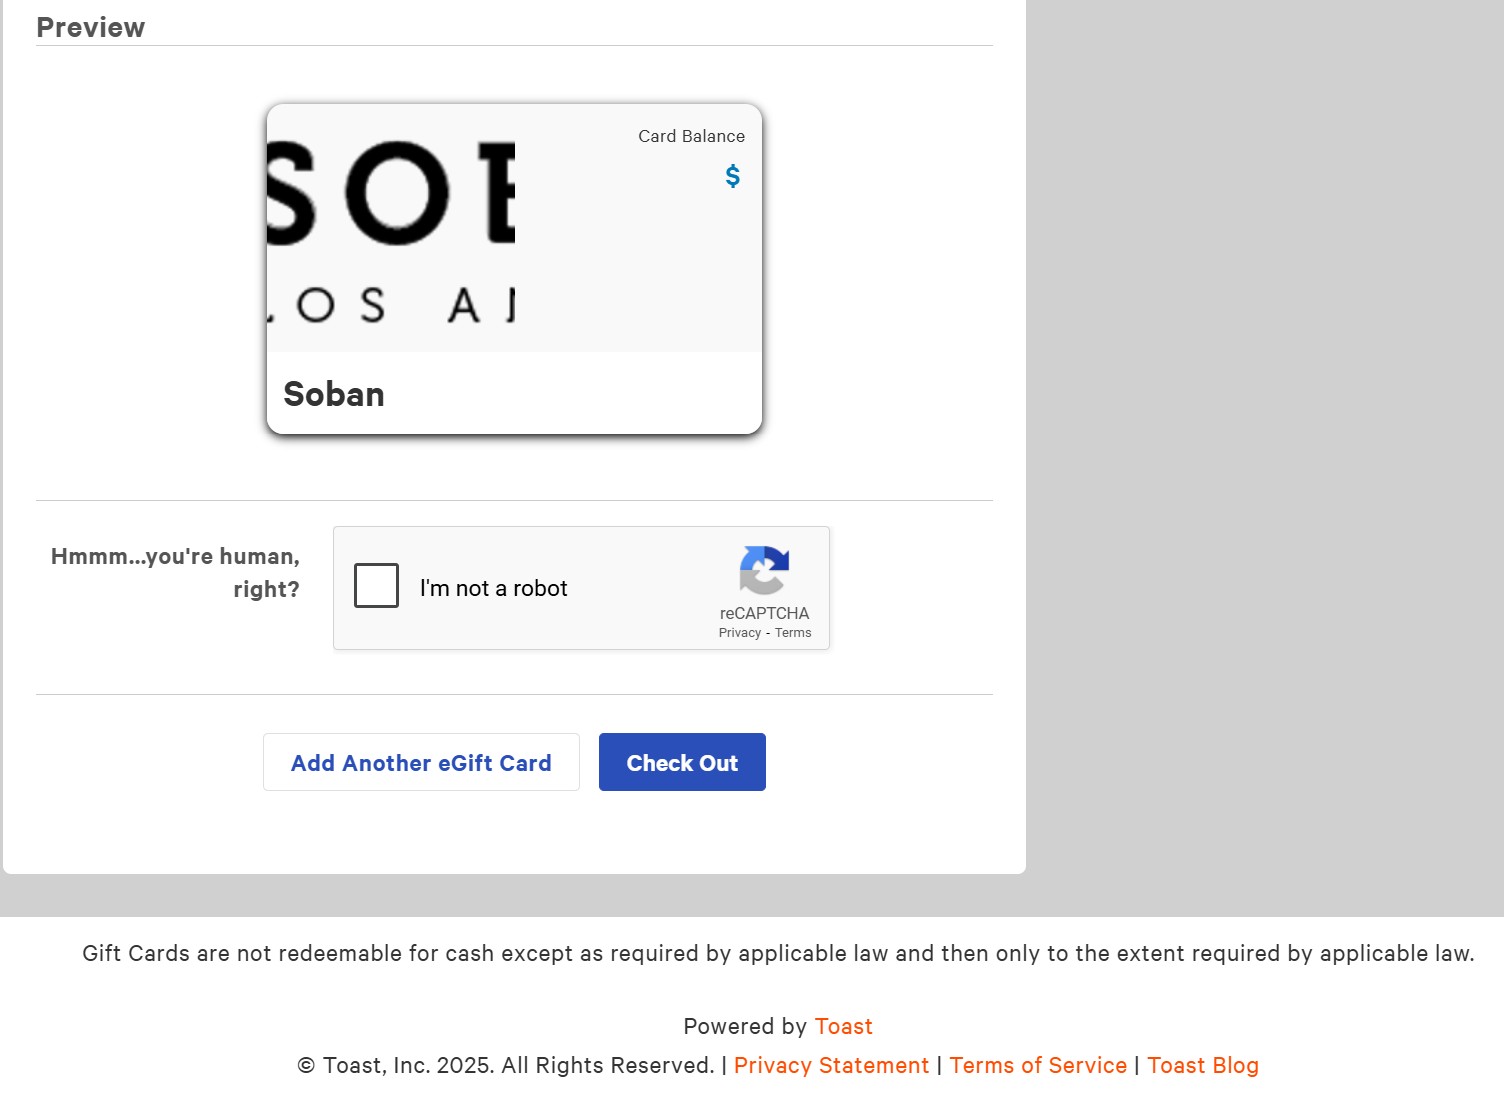Open the Terms of Service link
Screen dimensions: 1504x1096
pos(1038,1066)
